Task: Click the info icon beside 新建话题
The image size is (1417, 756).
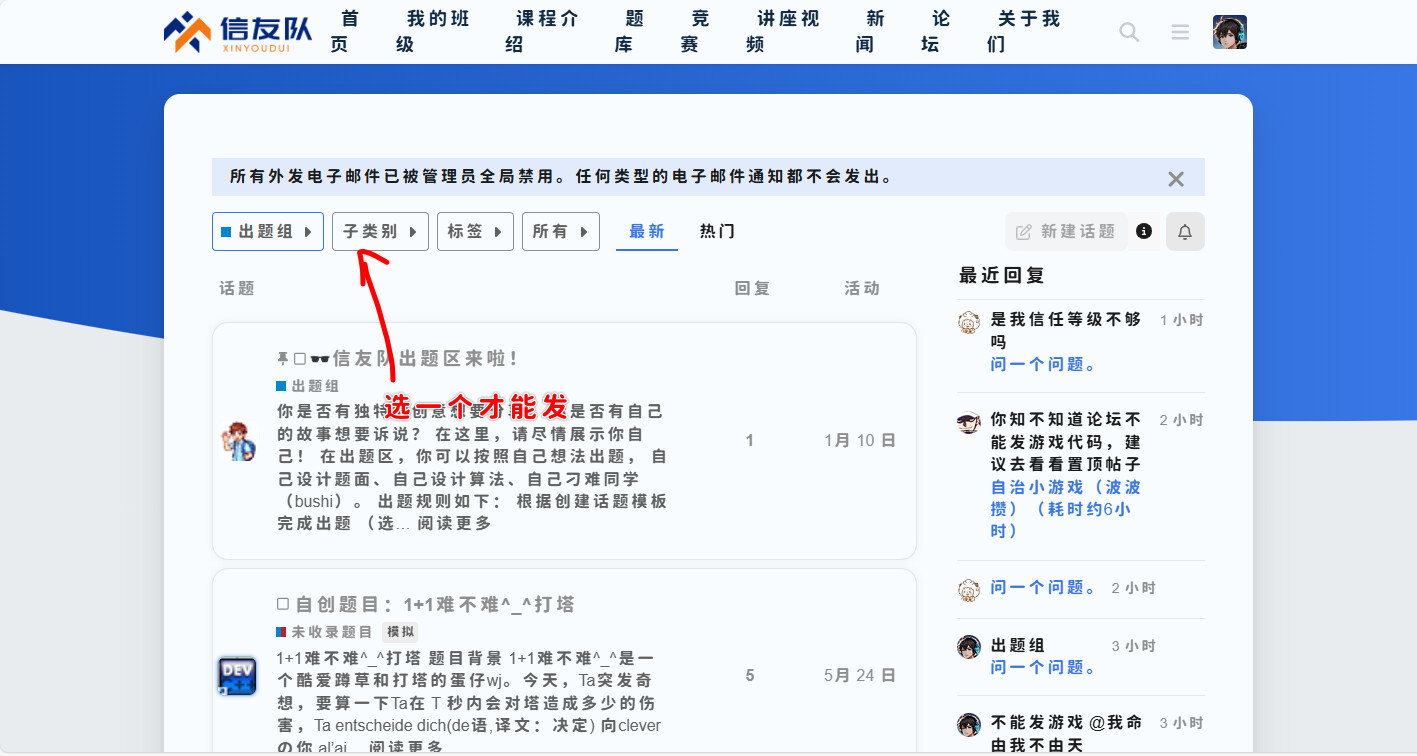Action: pyautogui.click(x=1144, y=231)
